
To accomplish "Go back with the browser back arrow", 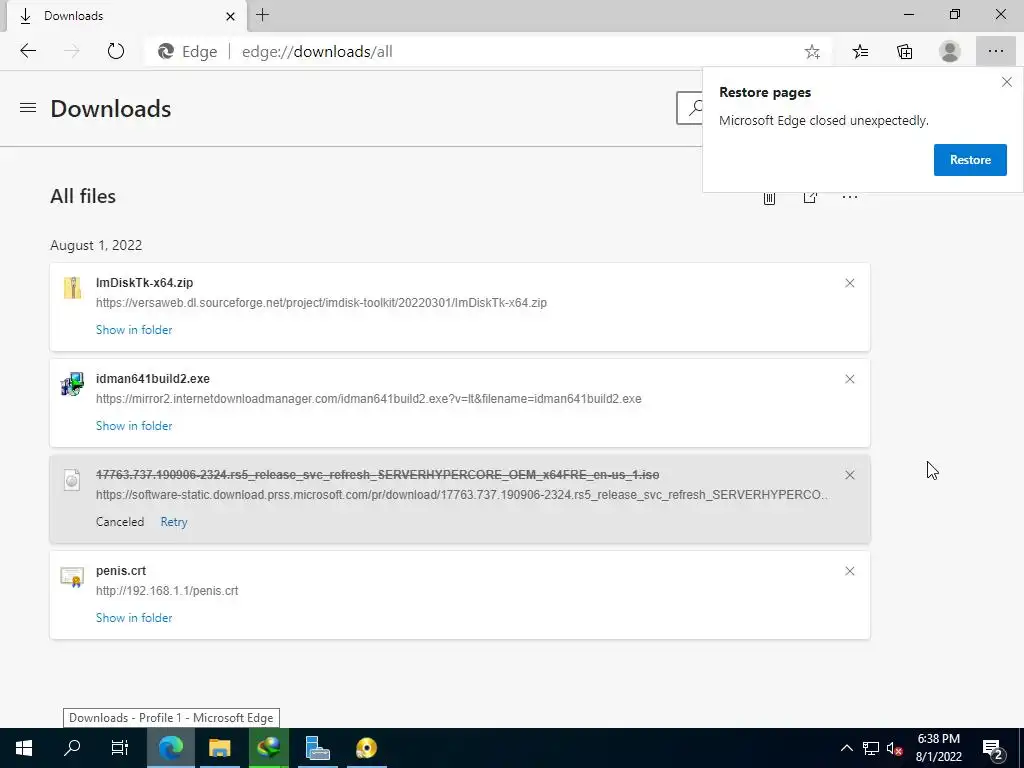I will pyautogui.click(x=28, y=51).
